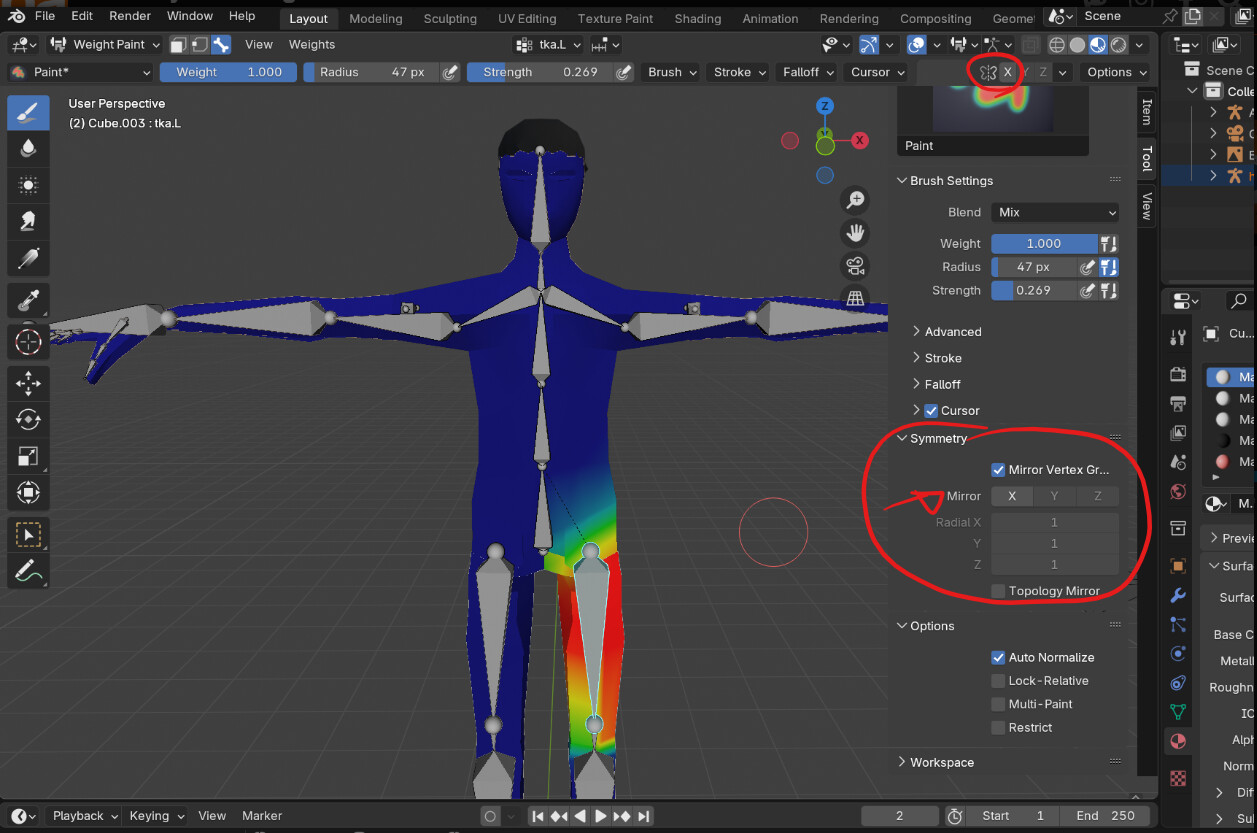Enable the Lock-Relative checkbox
Screen dimensions: 1257x833
coord(998,681)
